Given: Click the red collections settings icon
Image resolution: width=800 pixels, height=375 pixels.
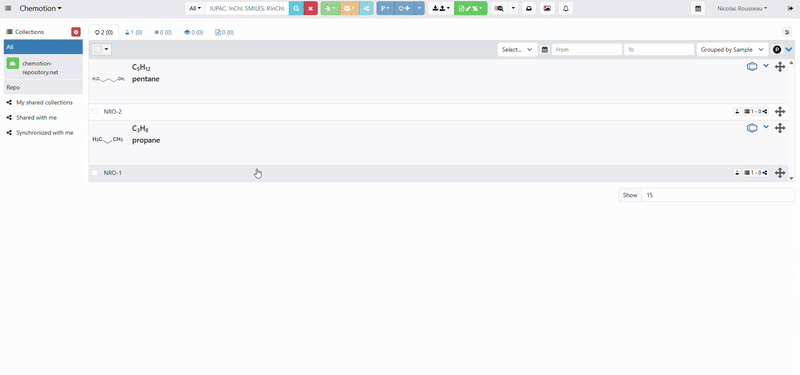Looking at the screenshot, I should click(76, 32).
